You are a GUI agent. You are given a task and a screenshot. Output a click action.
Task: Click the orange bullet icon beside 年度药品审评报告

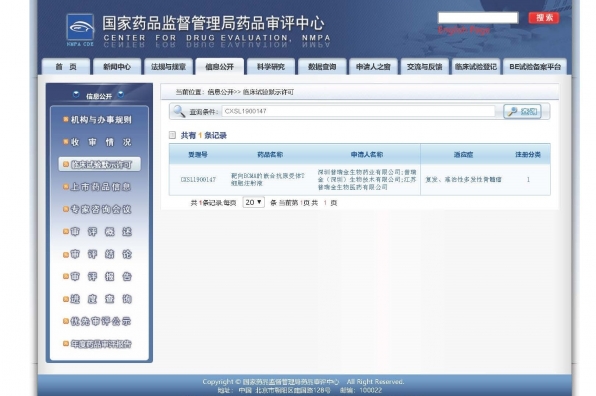pos(66,344)
